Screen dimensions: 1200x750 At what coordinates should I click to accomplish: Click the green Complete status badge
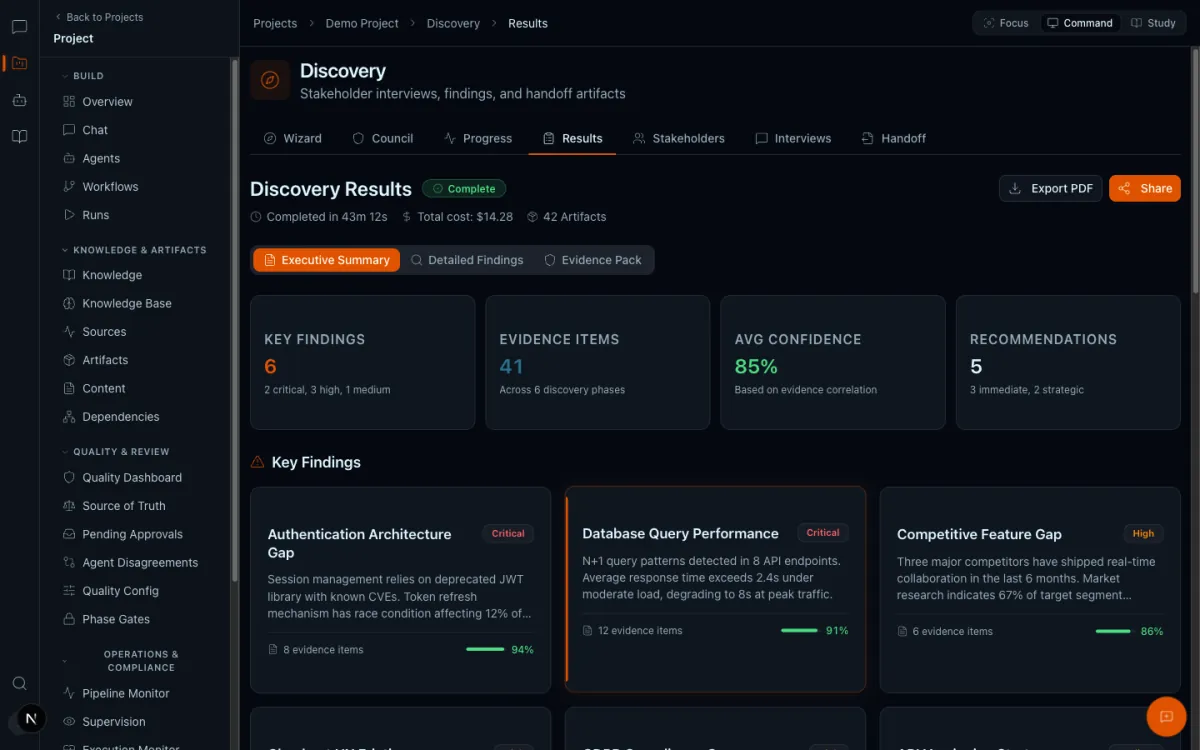pos(464,188)
